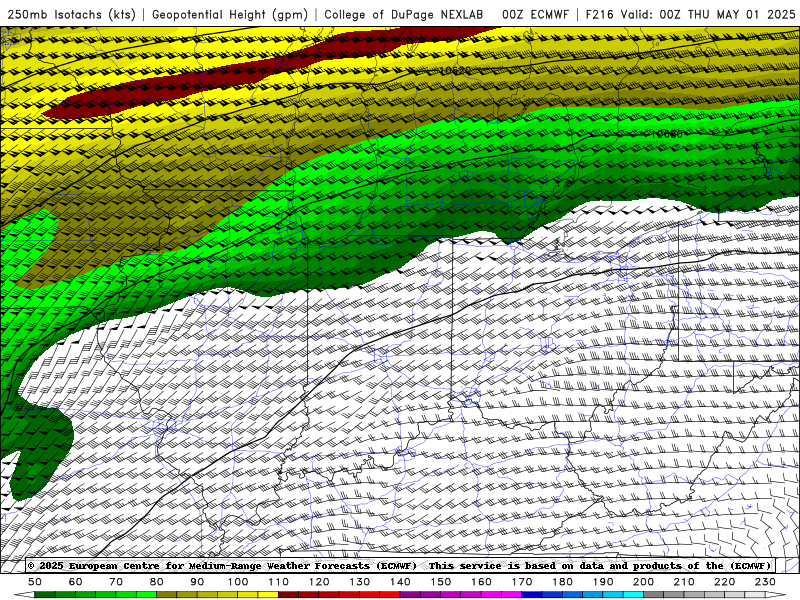Click the 10620 height contour label

pyautogui.click(x=455, y=70)
